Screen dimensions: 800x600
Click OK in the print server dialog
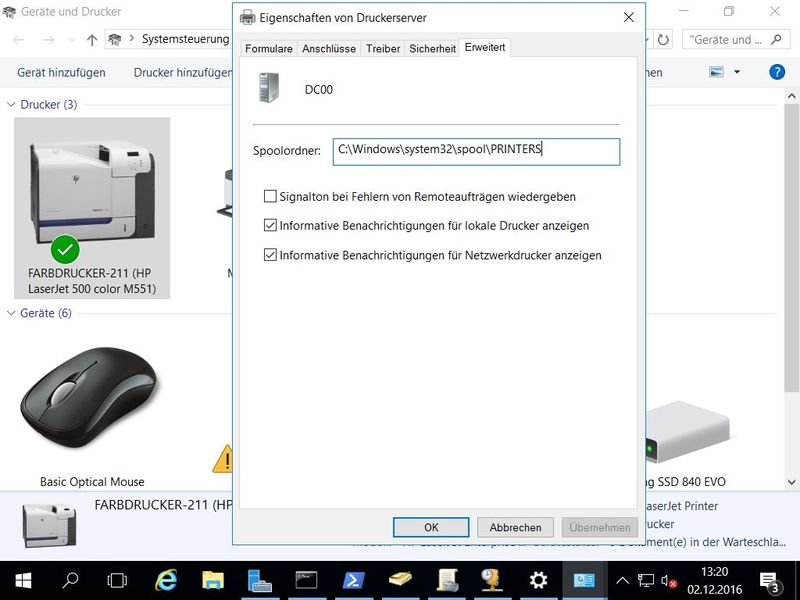pos(431,527)
